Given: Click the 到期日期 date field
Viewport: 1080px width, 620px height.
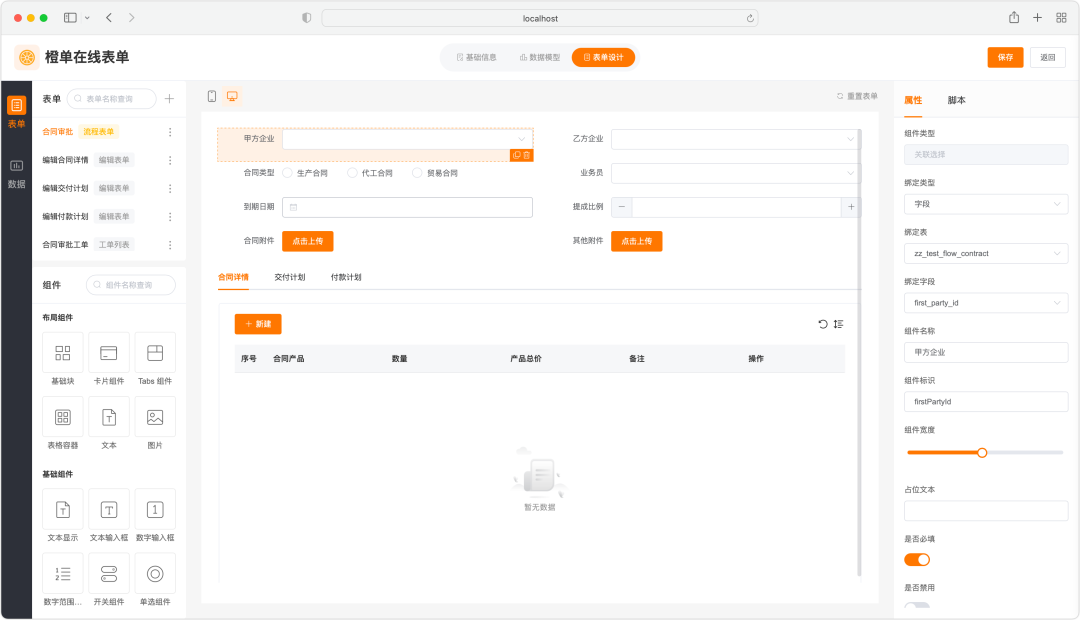Looking at the screenshot, I should click(408, 207).
